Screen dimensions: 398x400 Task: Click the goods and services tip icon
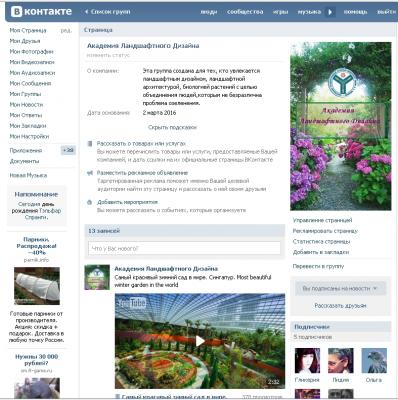89,144
